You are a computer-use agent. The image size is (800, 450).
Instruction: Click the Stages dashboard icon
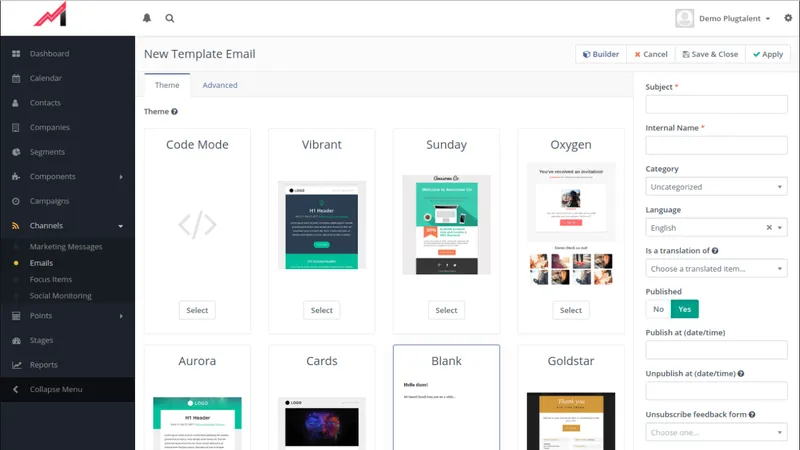[16, 340]
